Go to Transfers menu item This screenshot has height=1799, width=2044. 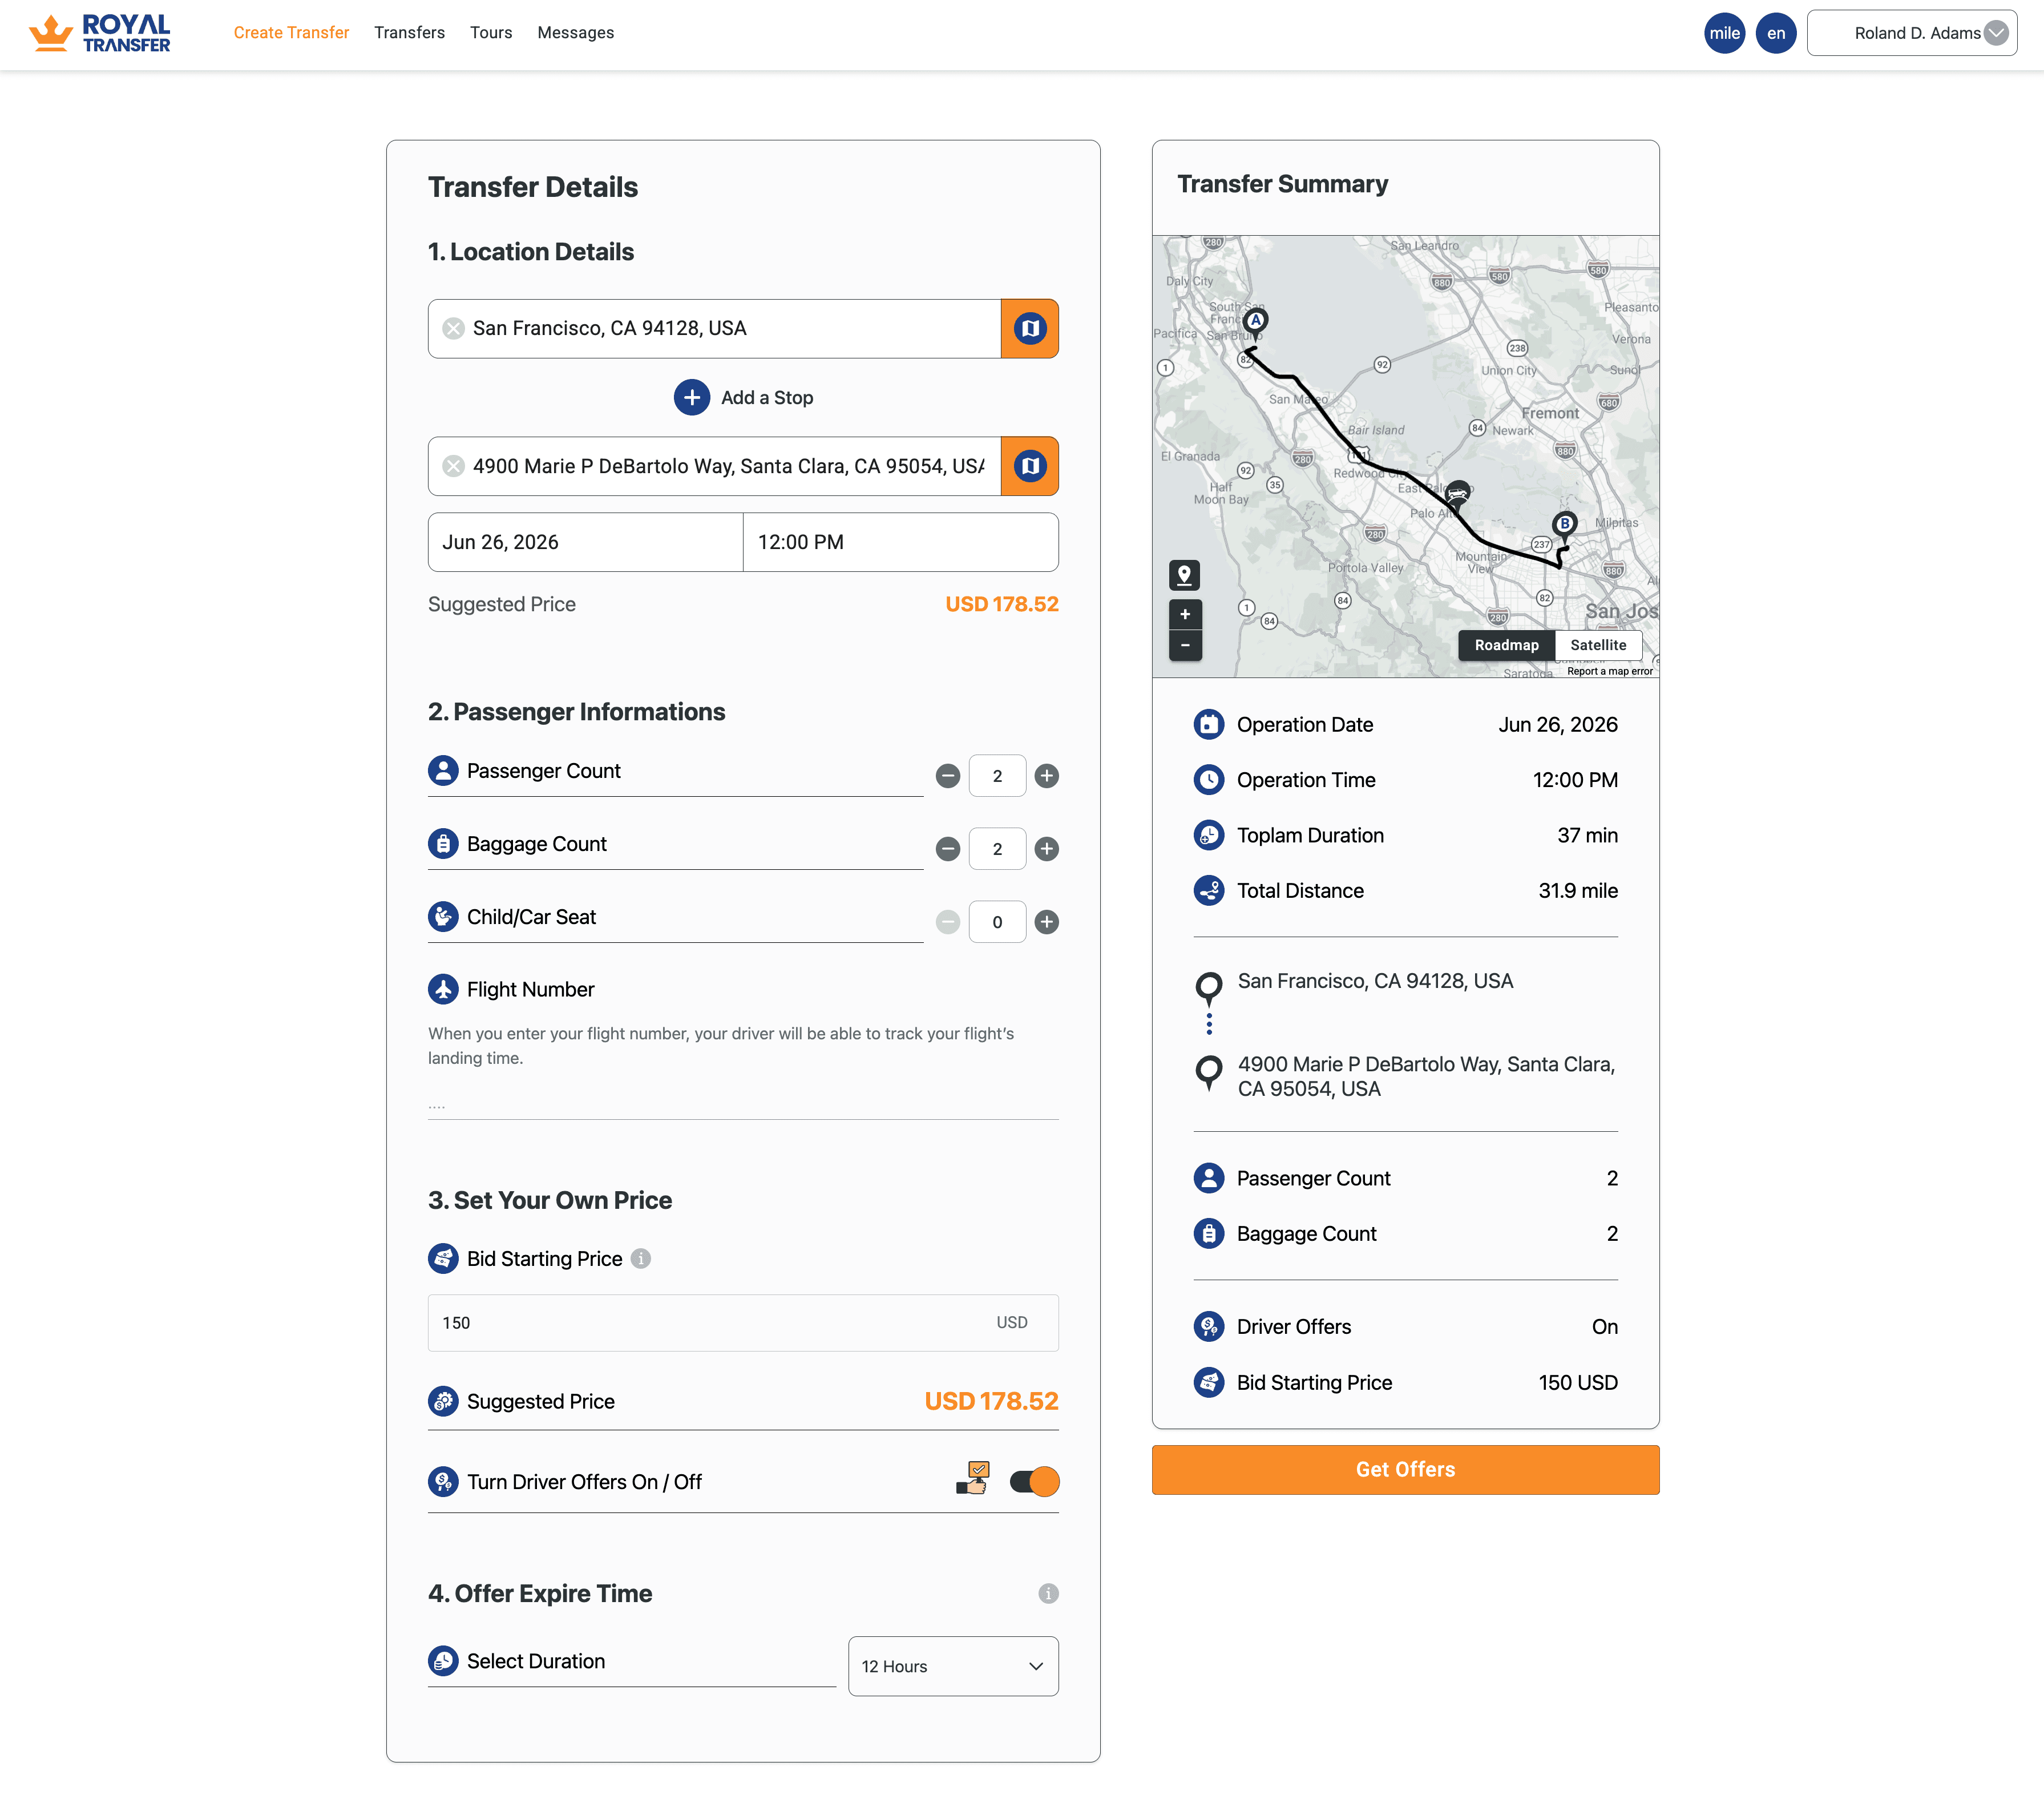409,33
